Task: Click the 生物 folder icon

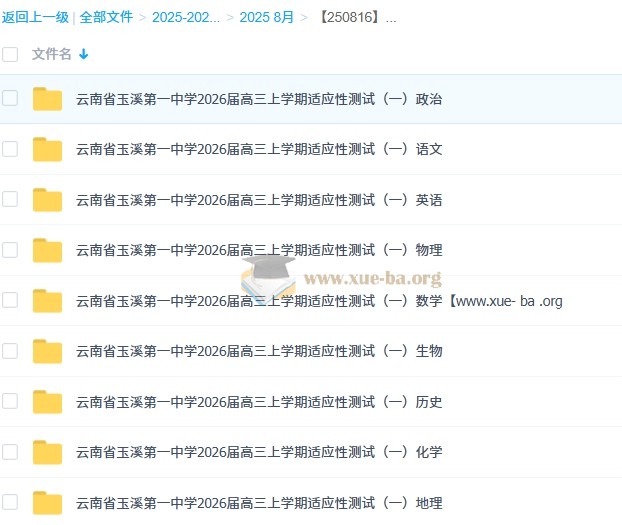Action: pyautogui.click(x=47, y=351)
